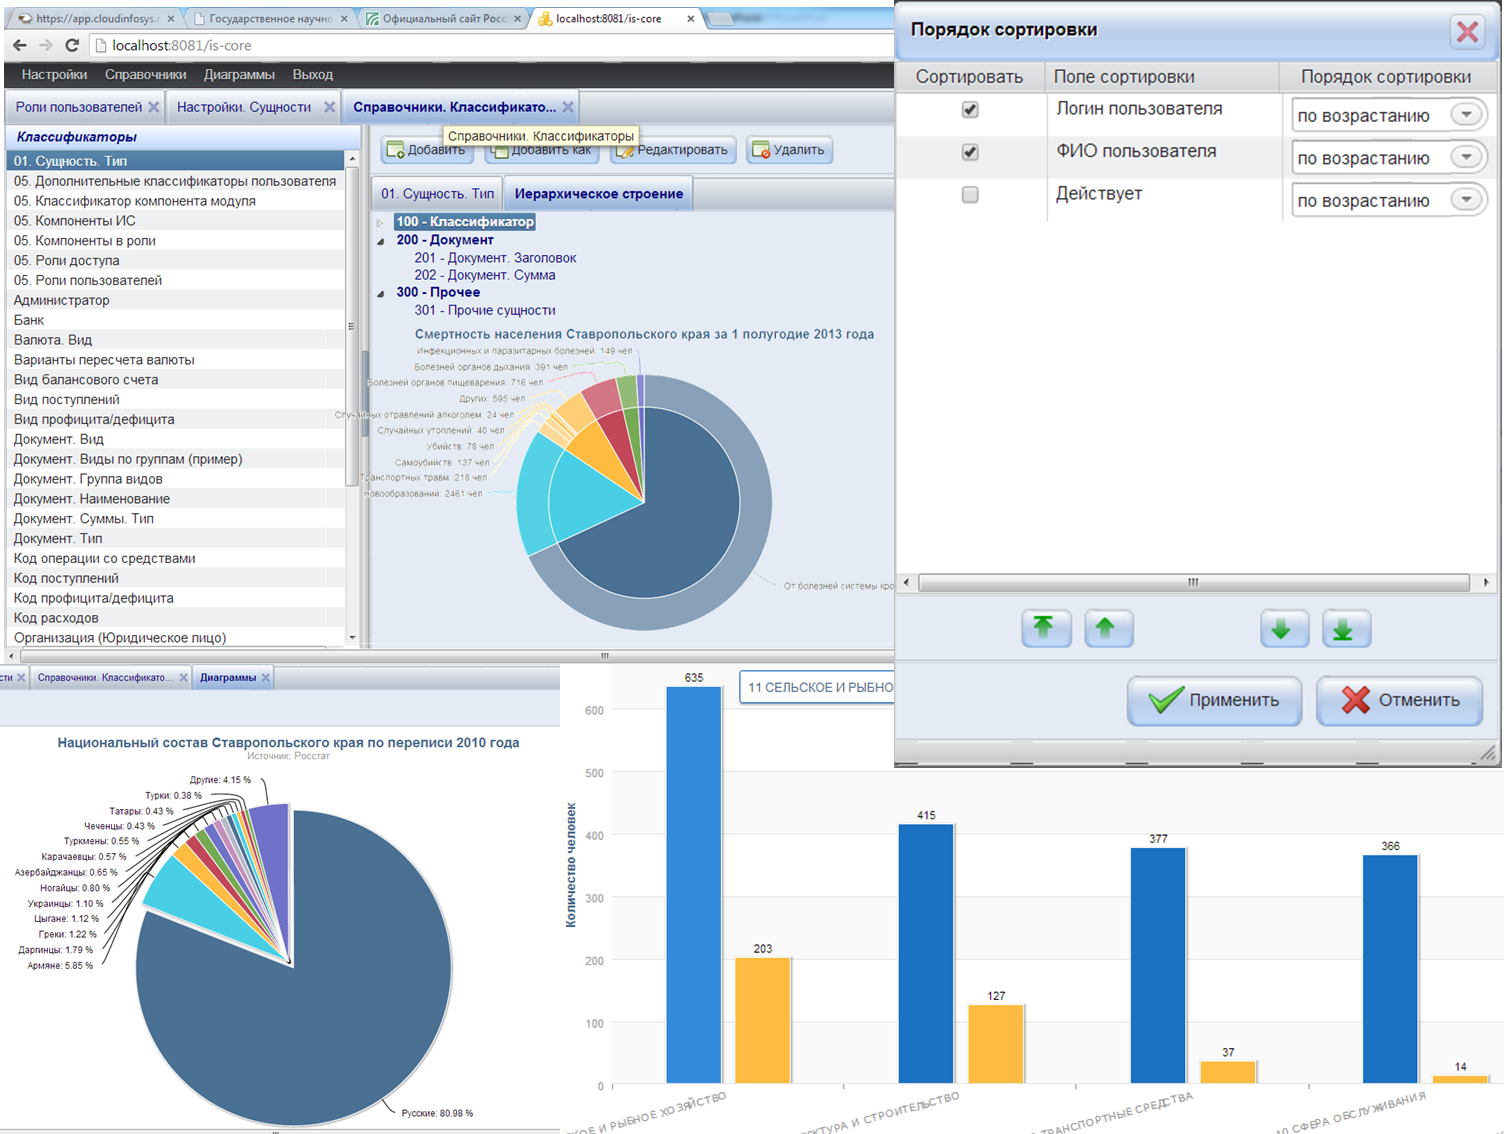1504x1134 pixels.
Task: Uncheck the Логин пользователя sort checkbox
Action: pos(970,110)
